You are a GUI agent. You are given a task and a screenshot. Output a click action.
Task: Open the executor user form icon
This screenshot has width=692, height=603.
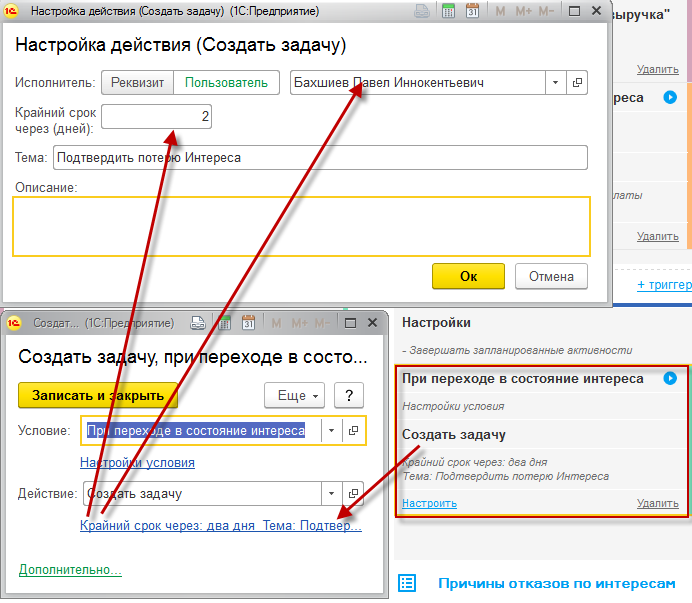(577, 83)
